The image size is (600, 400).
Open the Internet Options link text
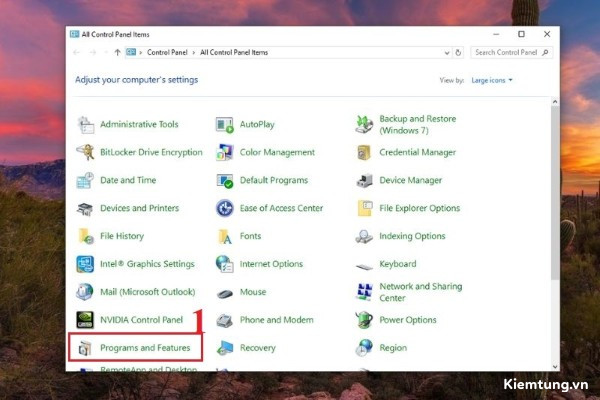pos(271,264)
